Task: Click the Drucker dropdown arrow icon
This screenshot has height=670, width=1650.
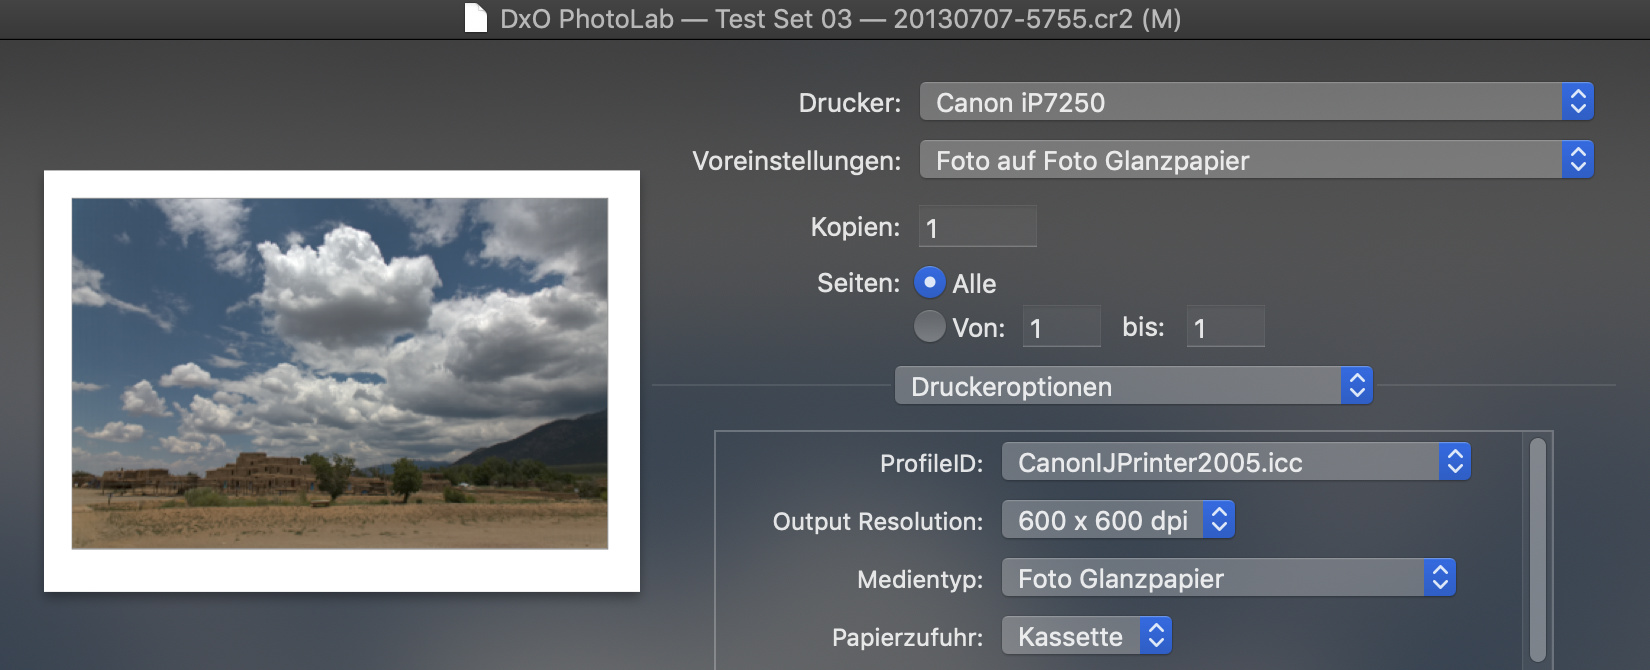Action: pos(1577,102)
